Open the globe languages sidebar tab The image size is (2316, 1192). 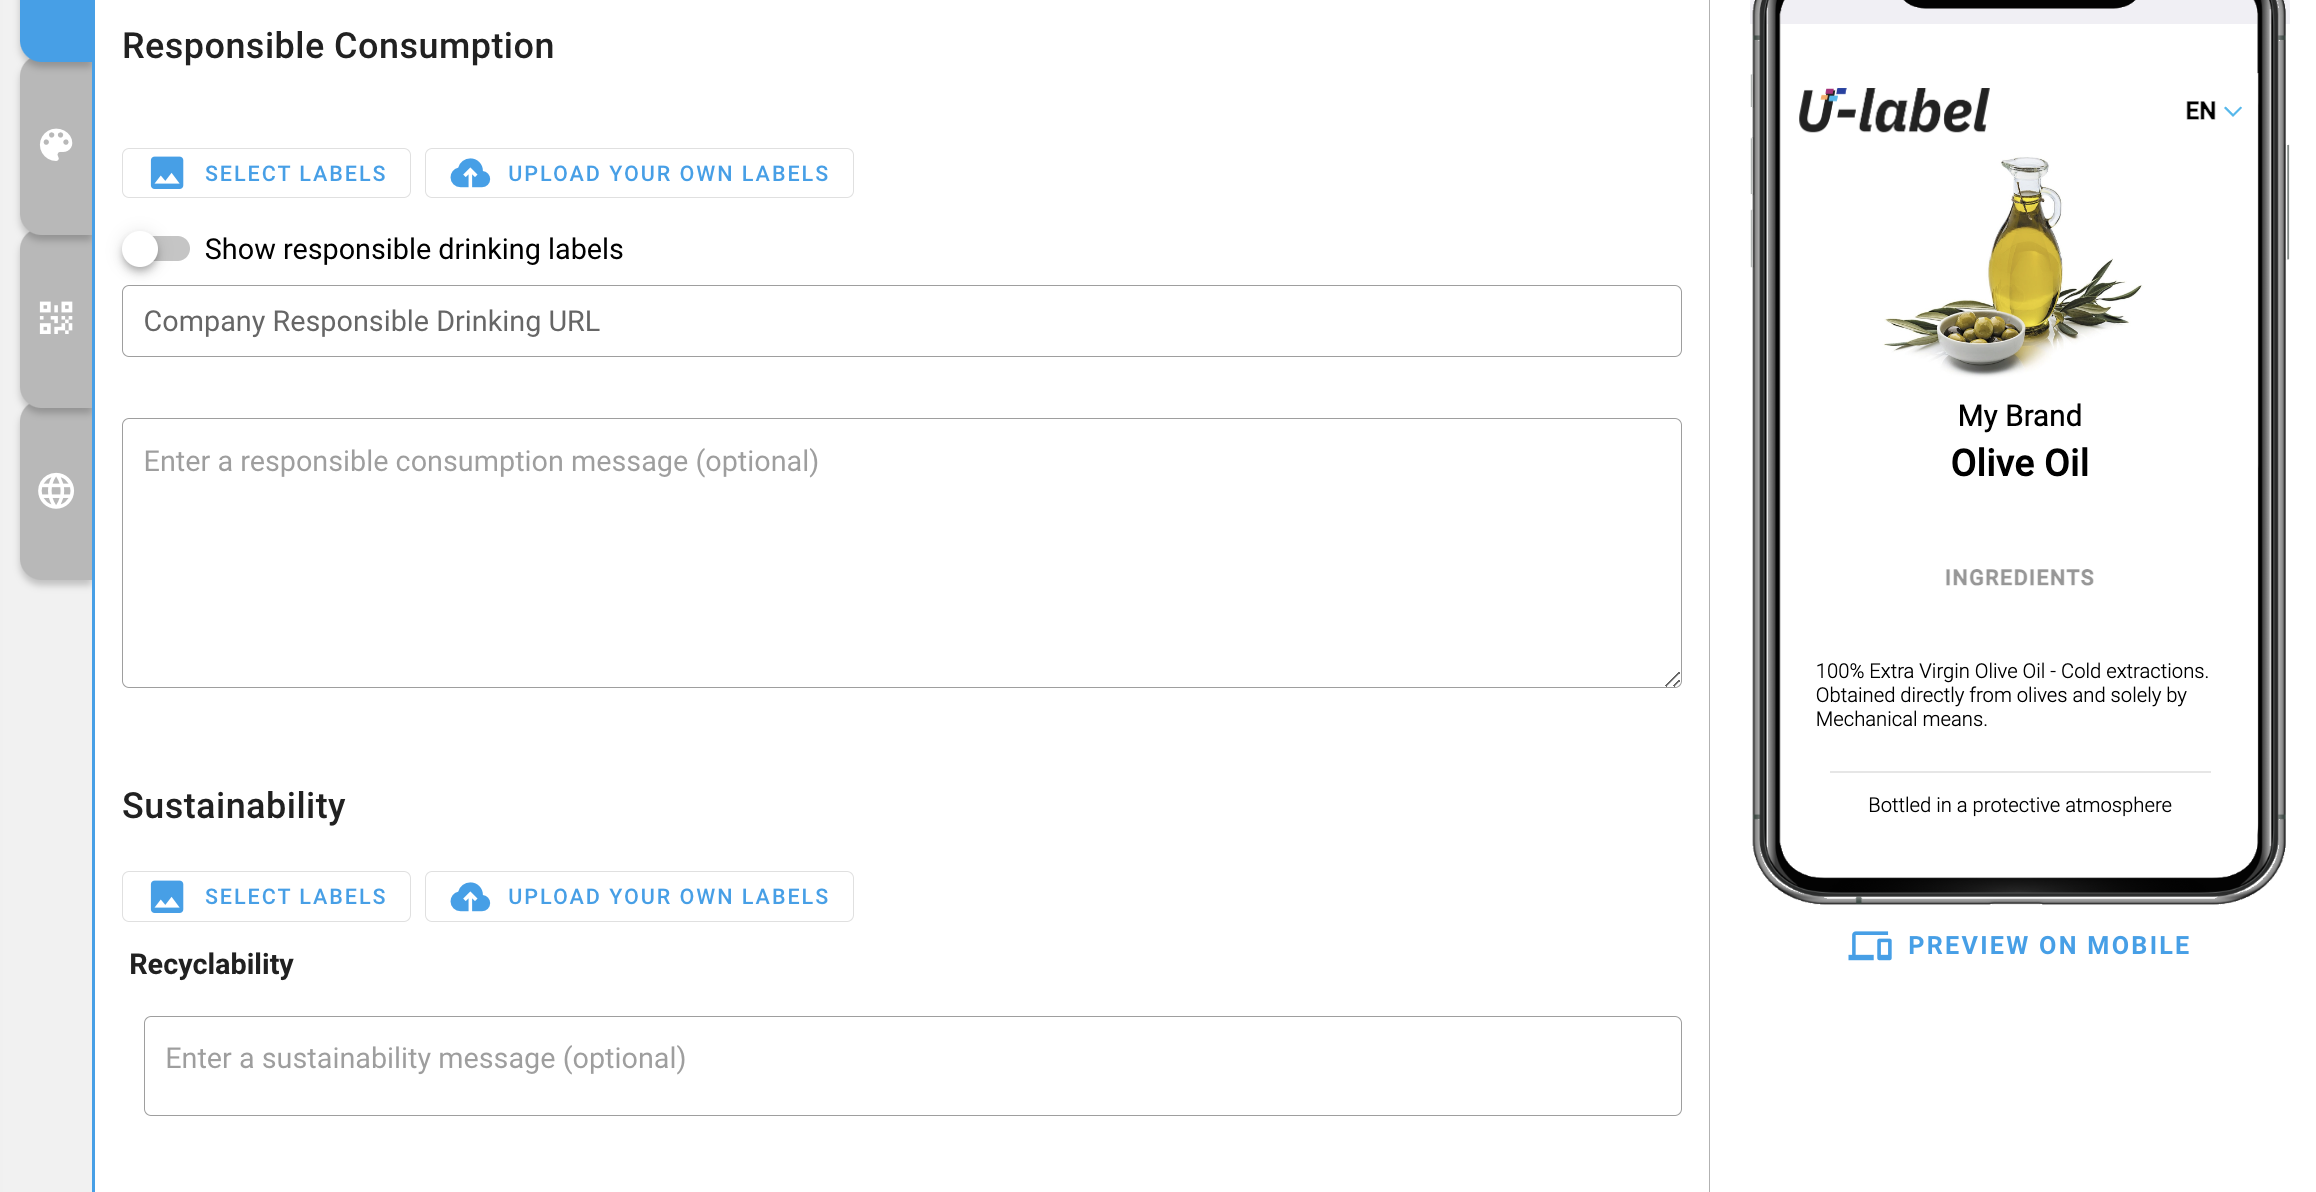click(56, 491)
